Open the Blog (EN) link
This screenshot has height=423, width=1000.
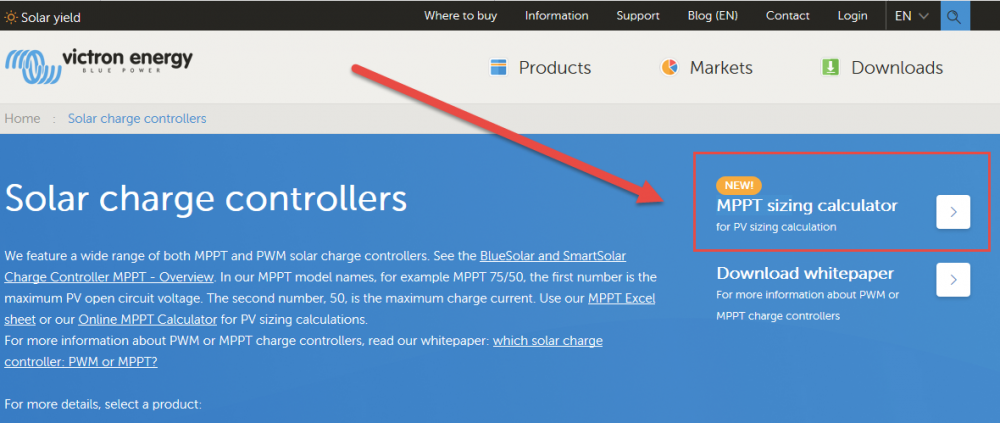pyautogui.click(x=712, y=16)
